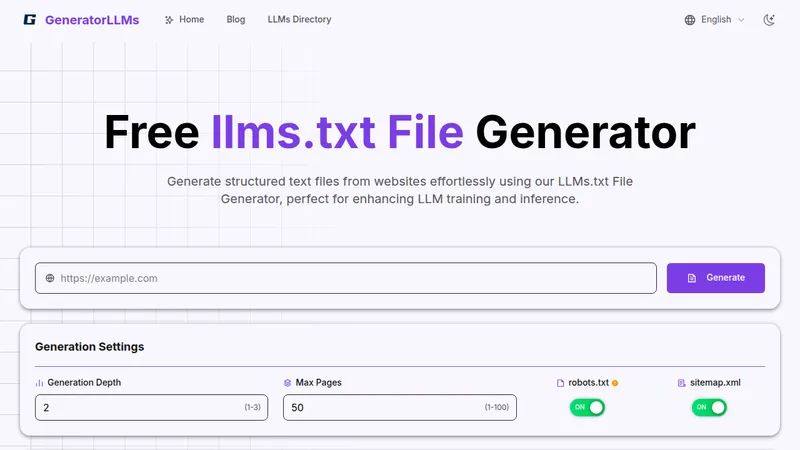Focus the https://example.com URL input

tap(346, 278)
